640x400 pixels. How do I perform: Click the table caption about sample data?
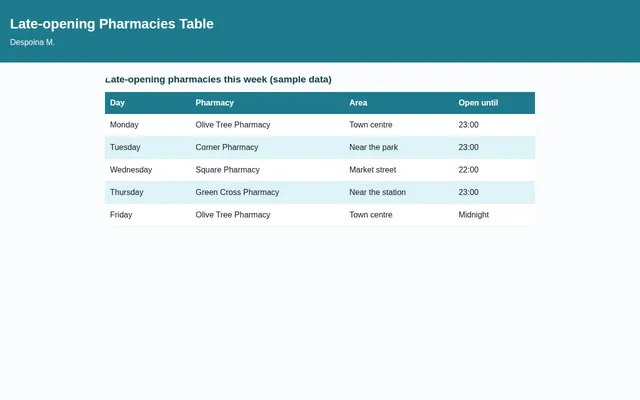[x=218, y=79]
